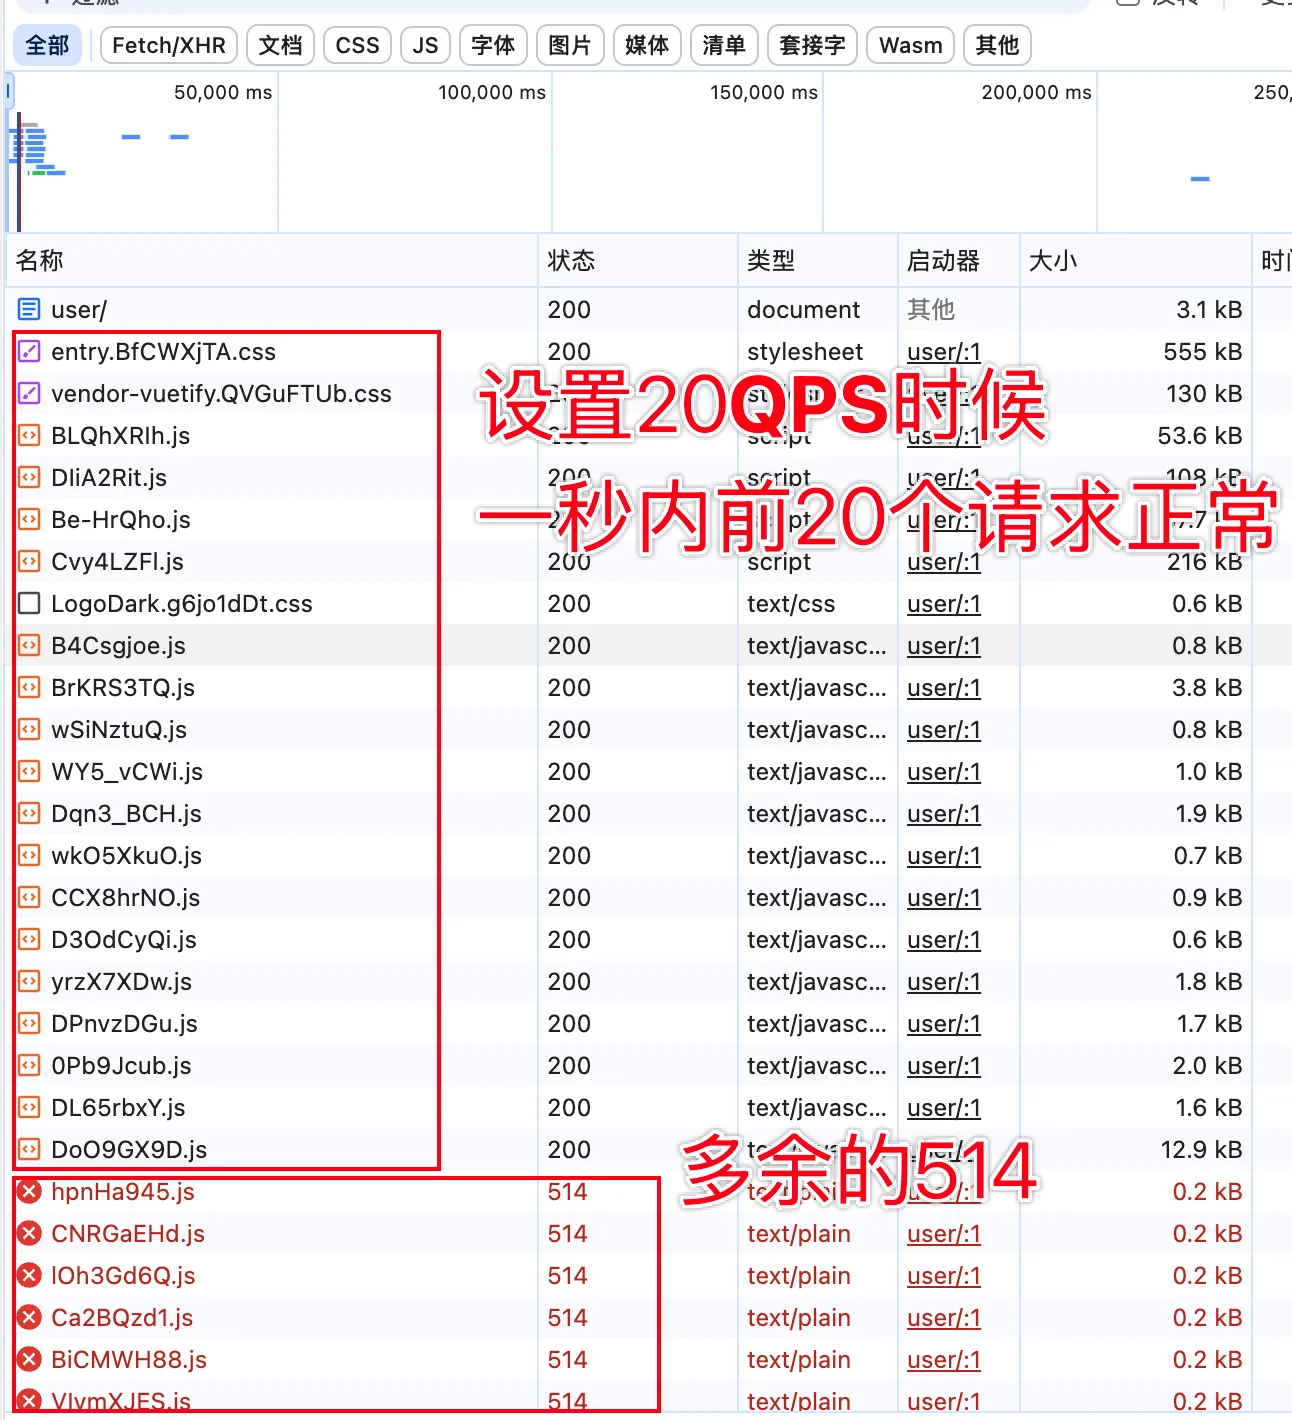Filter requests by Wasm

pos(911,45)
